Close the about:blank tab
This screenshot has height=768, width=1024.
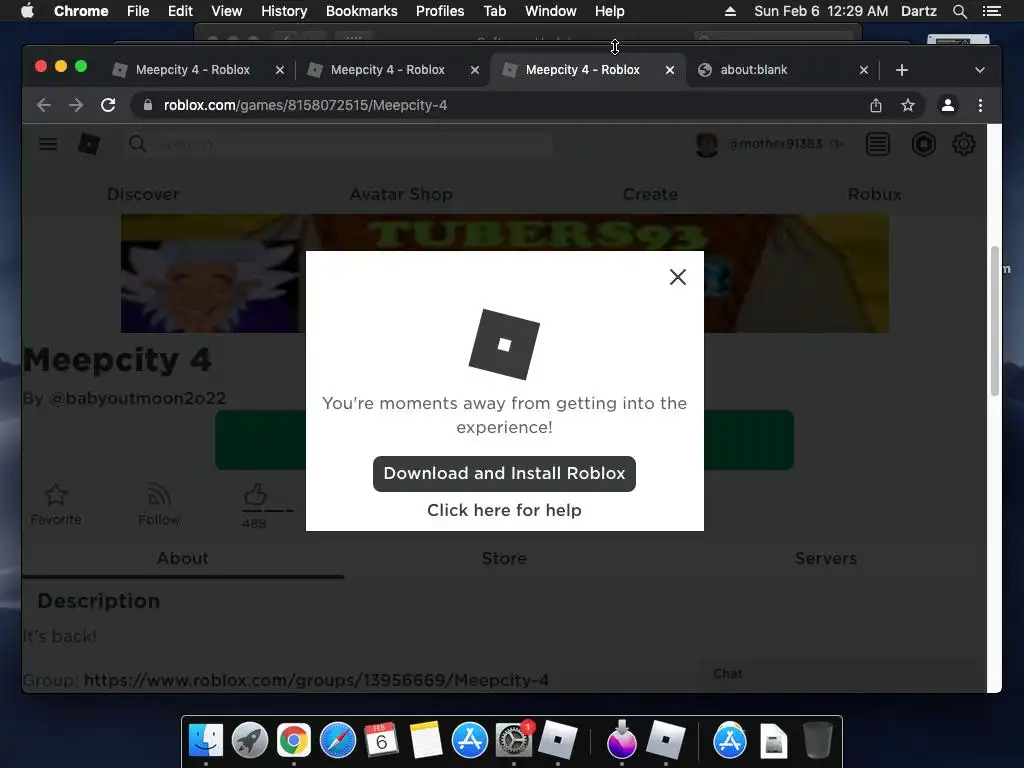click(863, 70)
